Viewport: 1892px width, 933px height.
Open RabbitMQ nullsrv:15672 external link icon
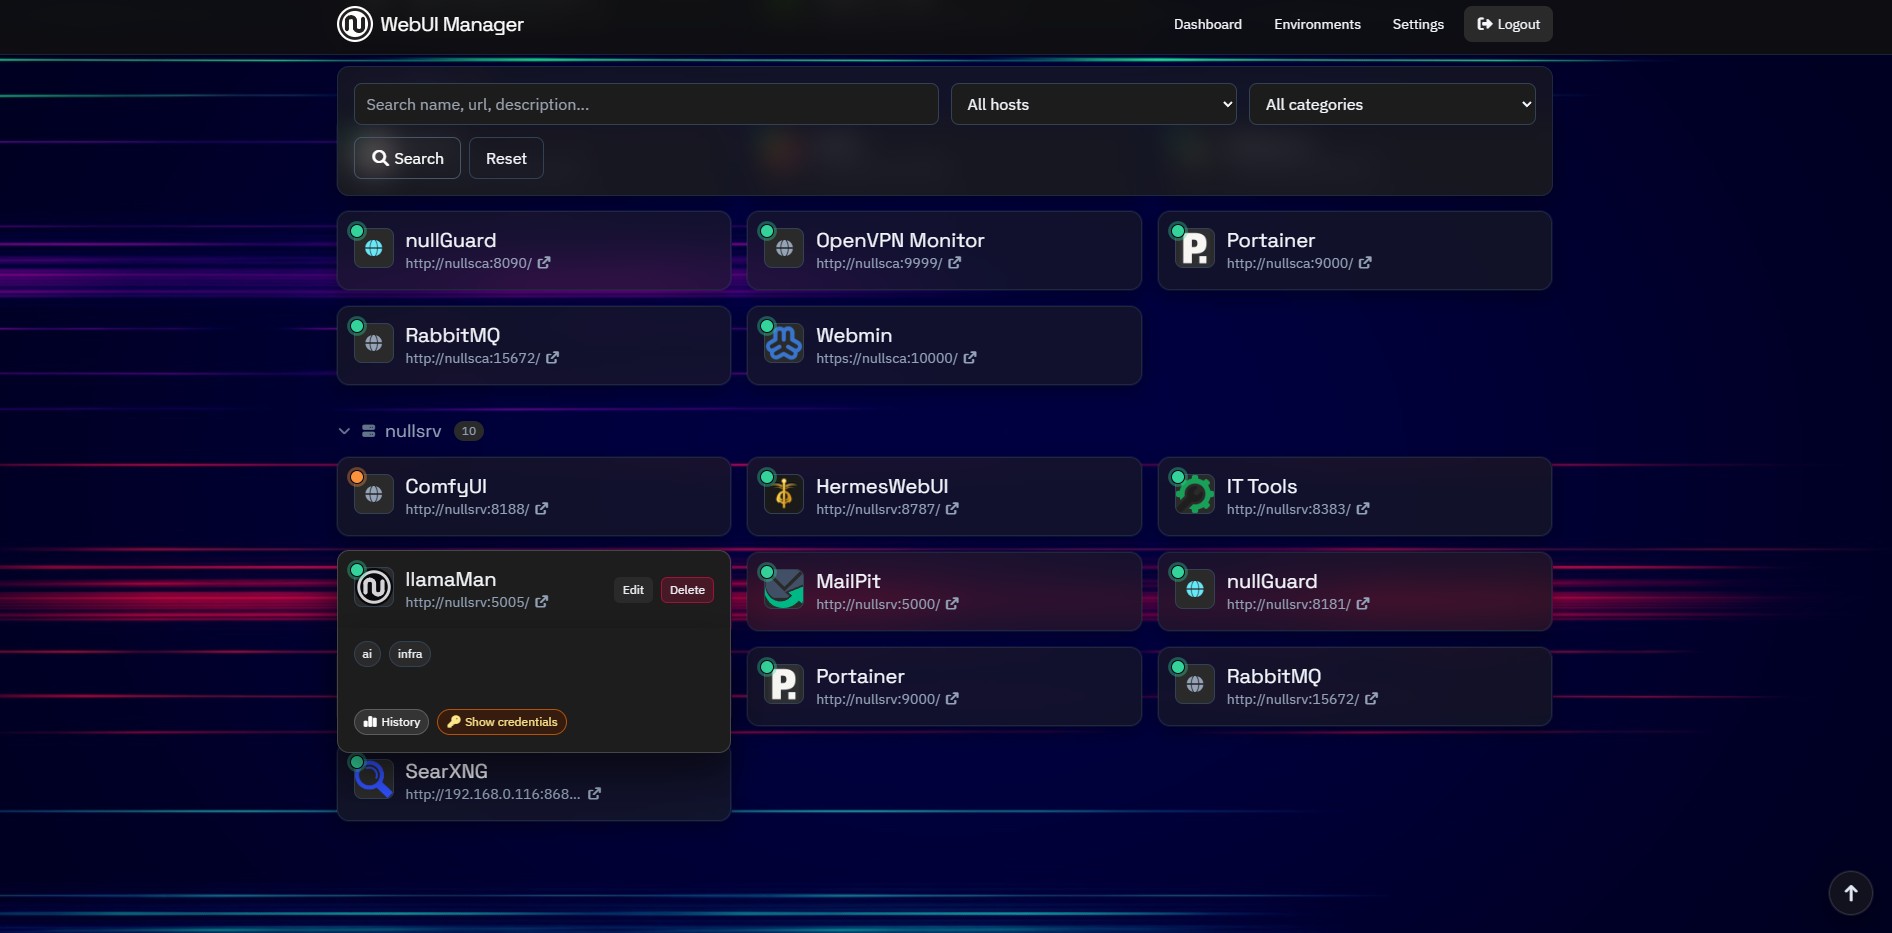[1372, 699]
